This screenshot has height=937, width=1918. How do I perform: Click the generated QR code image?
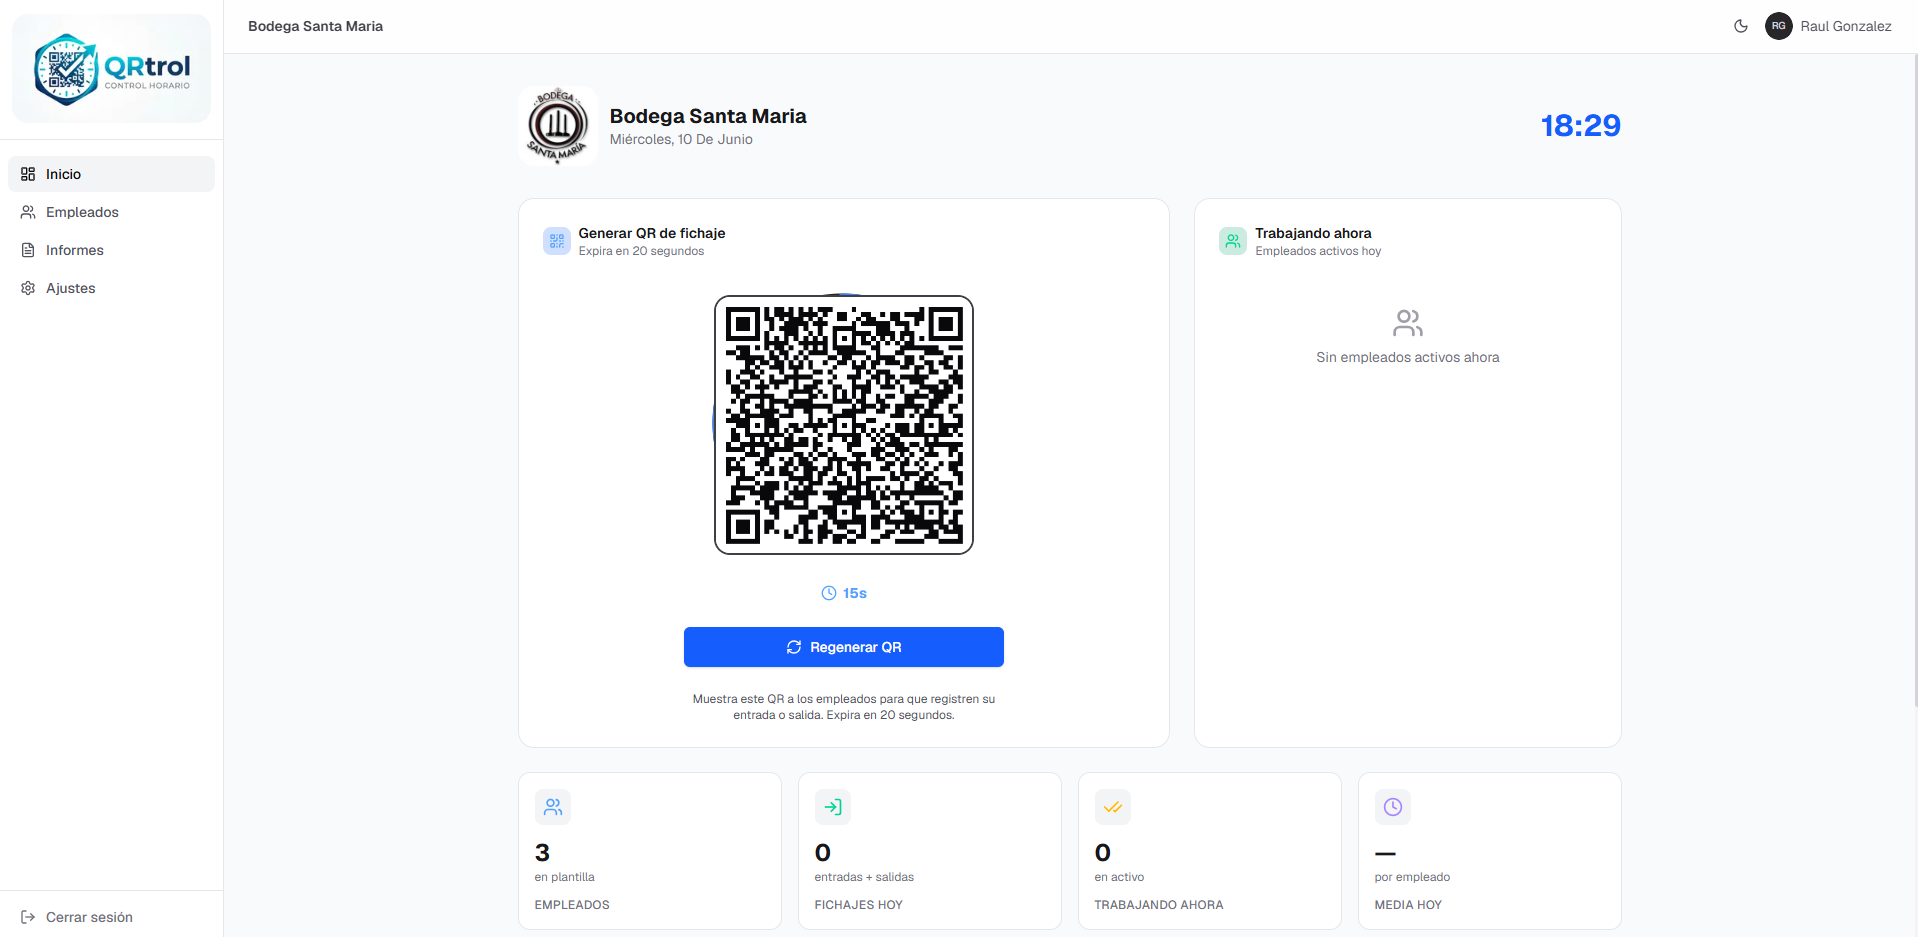pos(844,425)
